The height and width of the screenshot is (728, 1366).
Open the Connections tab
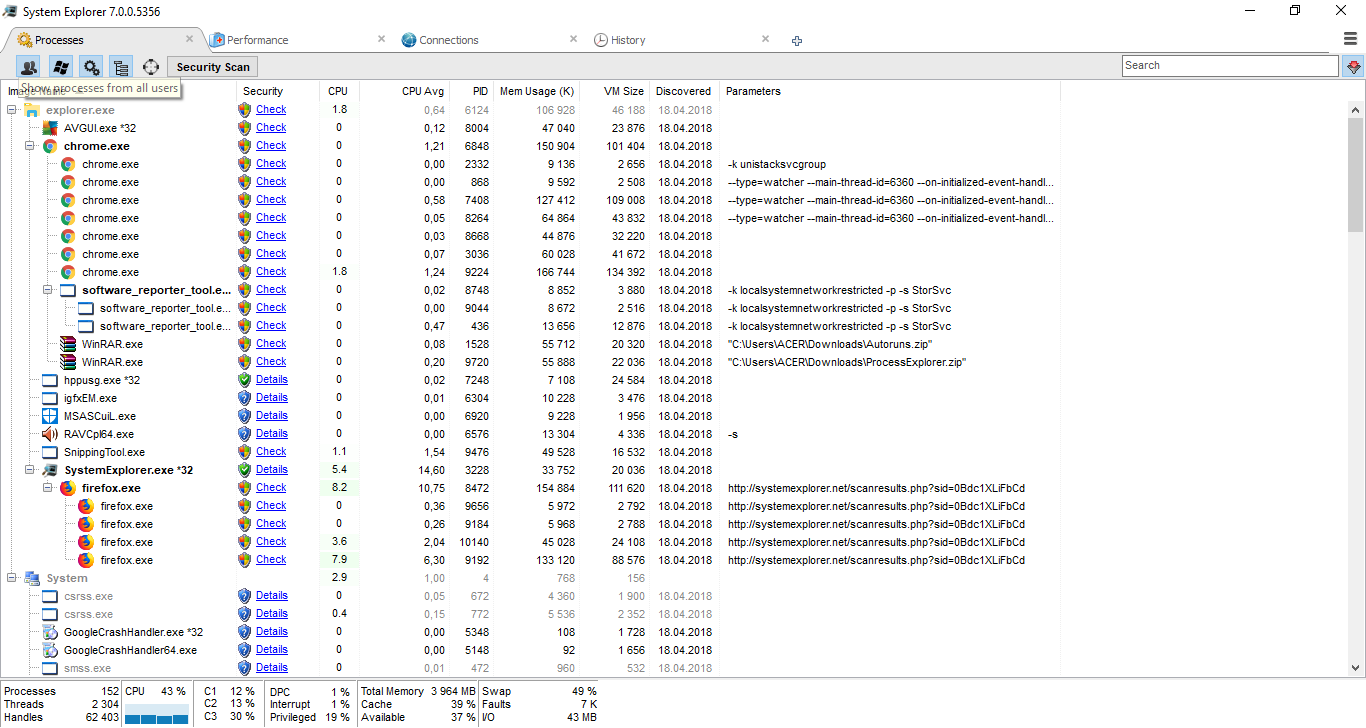(449, 40)
